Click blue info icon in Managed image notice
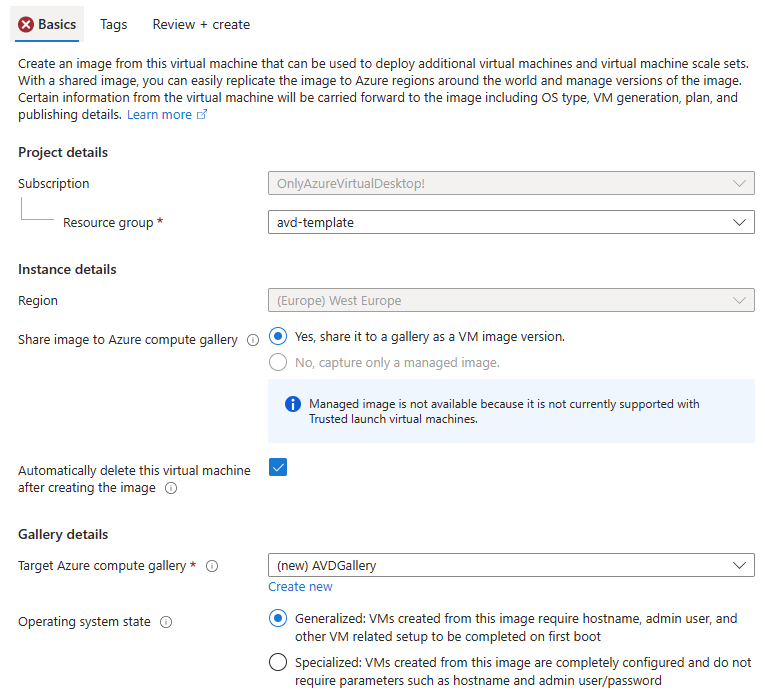 click(293, 404)
